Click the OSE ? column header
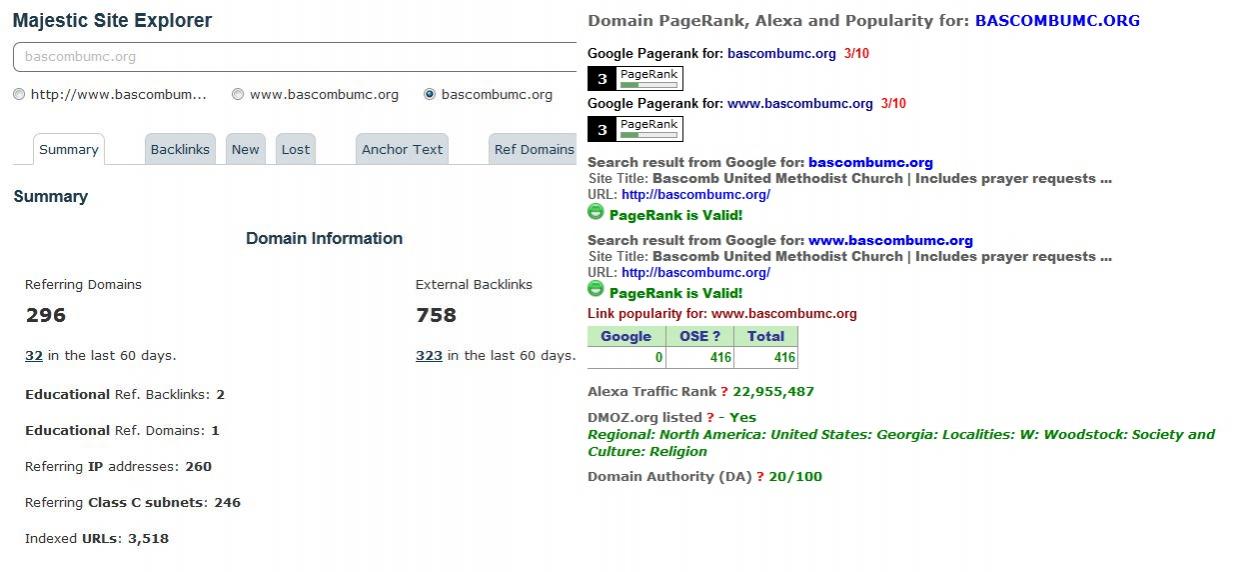 pos(700,336)
